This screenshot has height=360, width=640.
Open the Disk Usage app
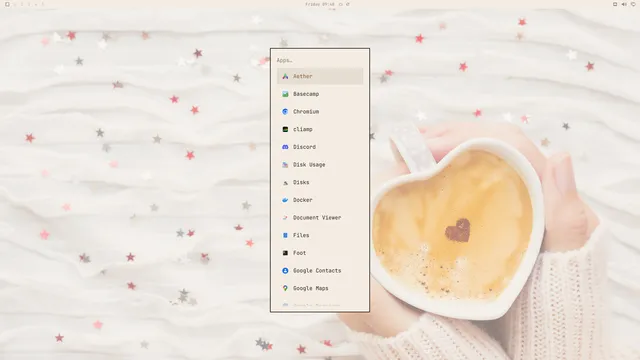[x=320, y=164]
